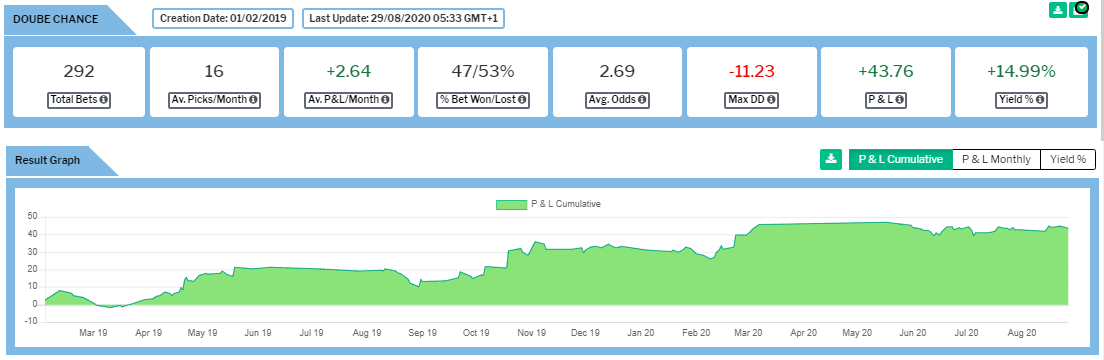Open info icon for Total Bets

click(x=103, y=100)
